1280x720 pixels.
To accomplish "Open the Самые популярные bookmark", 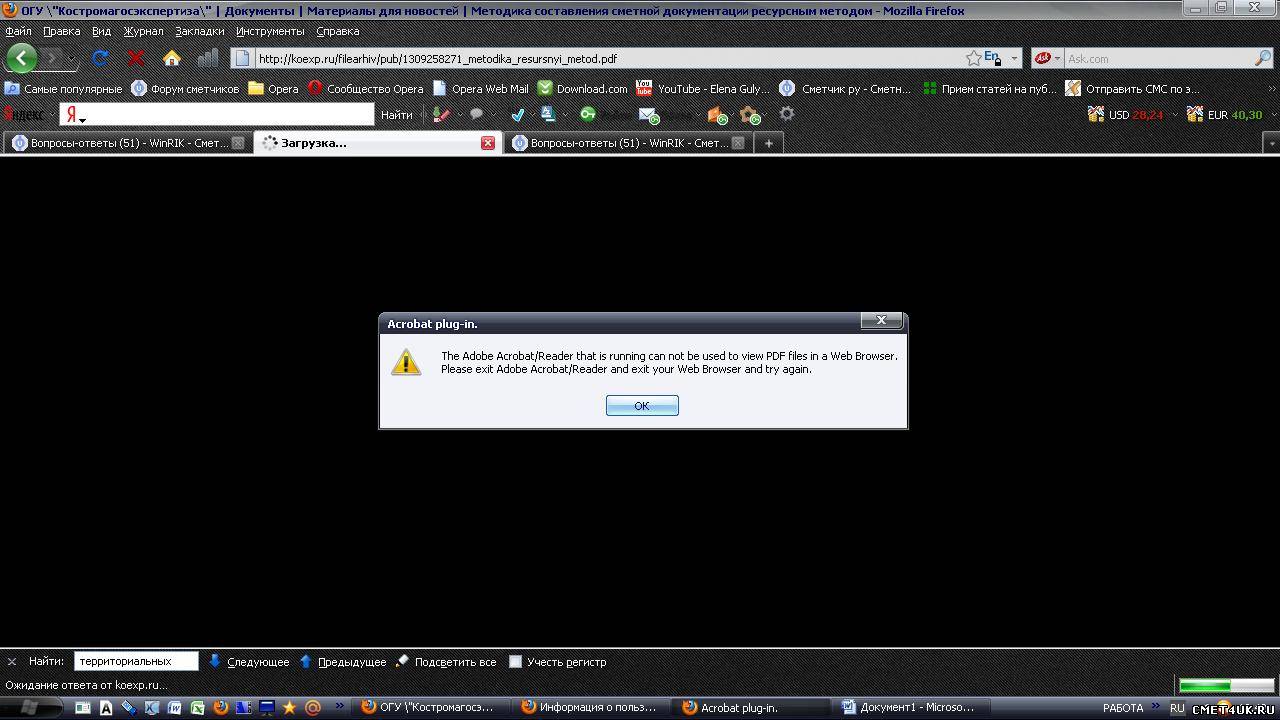I will coord(63,88).
